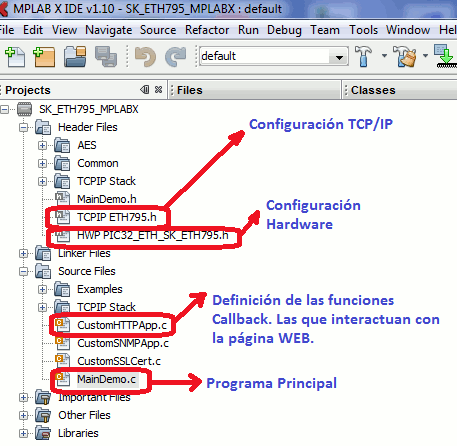Click the New Project toolbar icon

pos(44,57)
